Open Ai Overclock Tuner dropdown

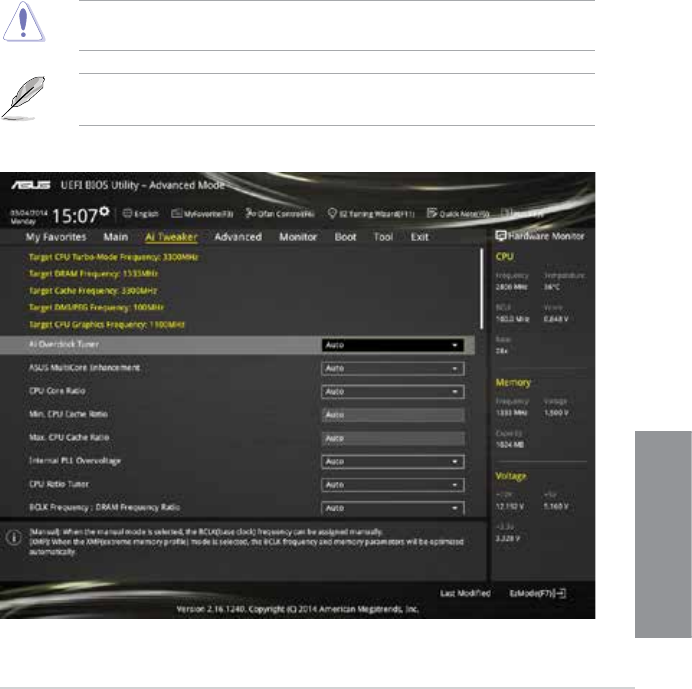[x=393, y=345]
